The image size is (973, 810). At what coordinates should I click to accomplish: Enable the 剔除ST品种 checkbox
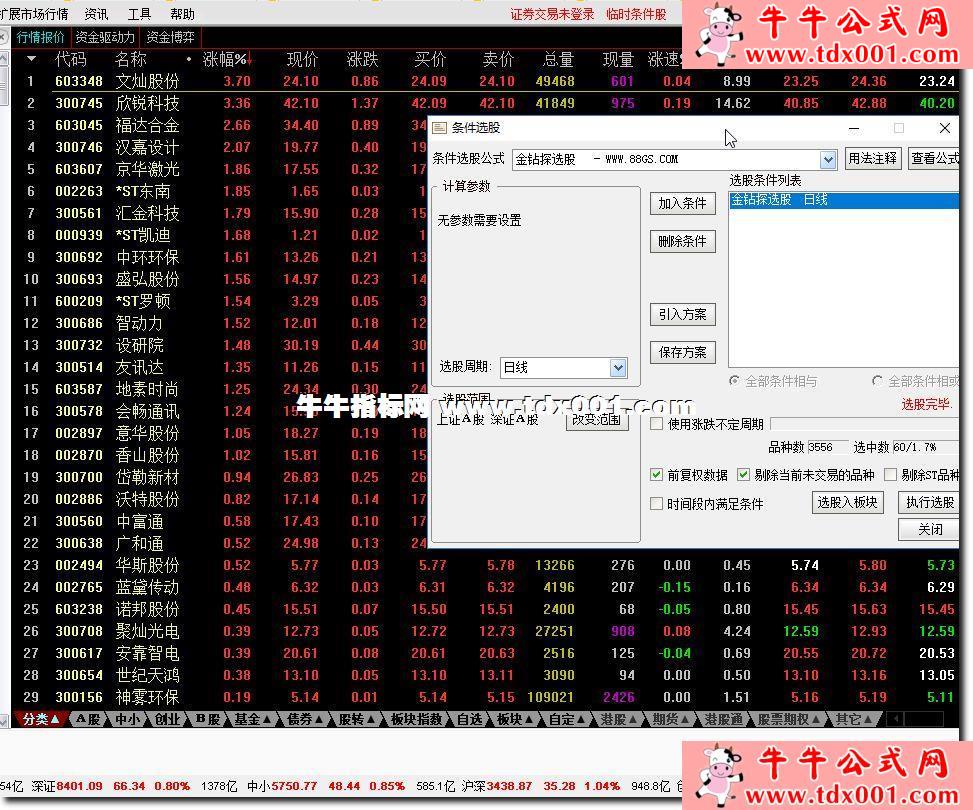coord(890,475)
